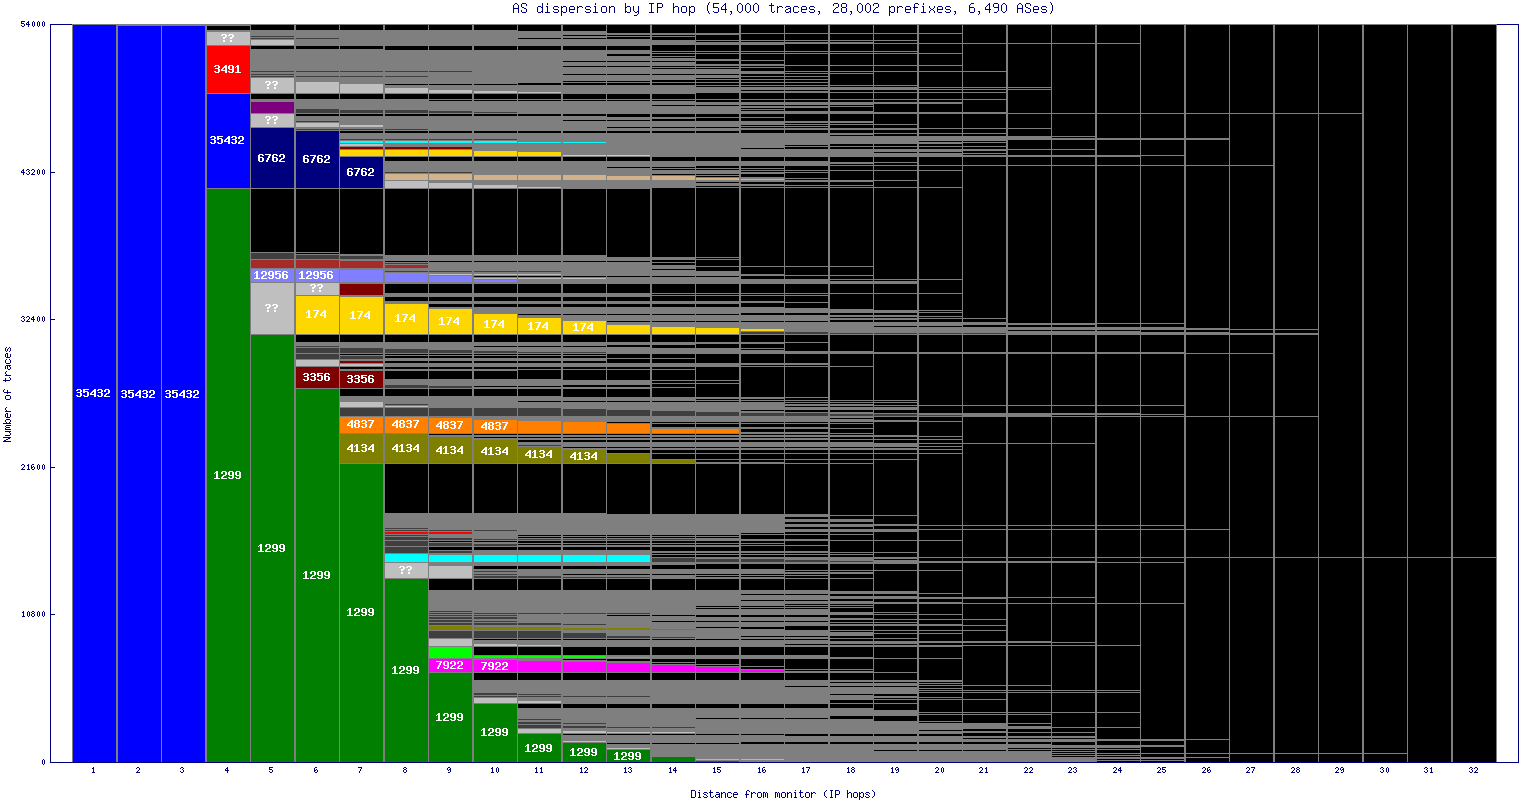This screenshot has height=800, width=1519.
Task: Click the 'Number of traces' y-axis label
Action: click(x=8, y=394)
